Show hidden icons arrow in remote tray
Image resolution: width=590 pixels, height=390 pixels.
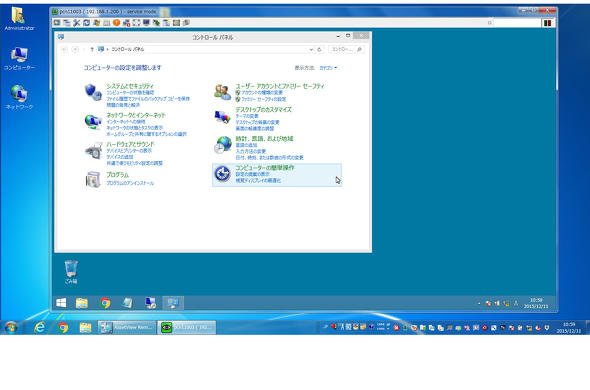tap(479, 303)
